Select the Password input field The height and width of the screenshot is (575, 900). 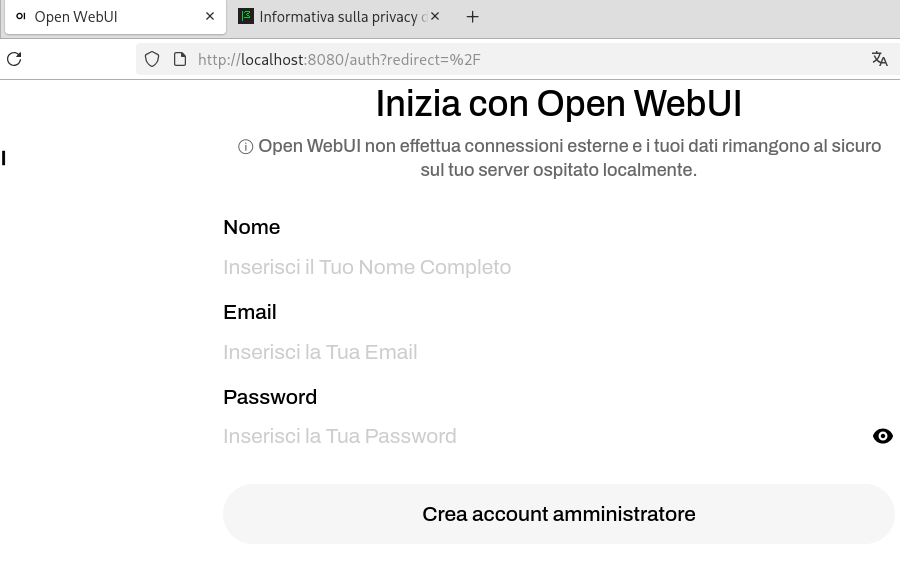(540, 436)
